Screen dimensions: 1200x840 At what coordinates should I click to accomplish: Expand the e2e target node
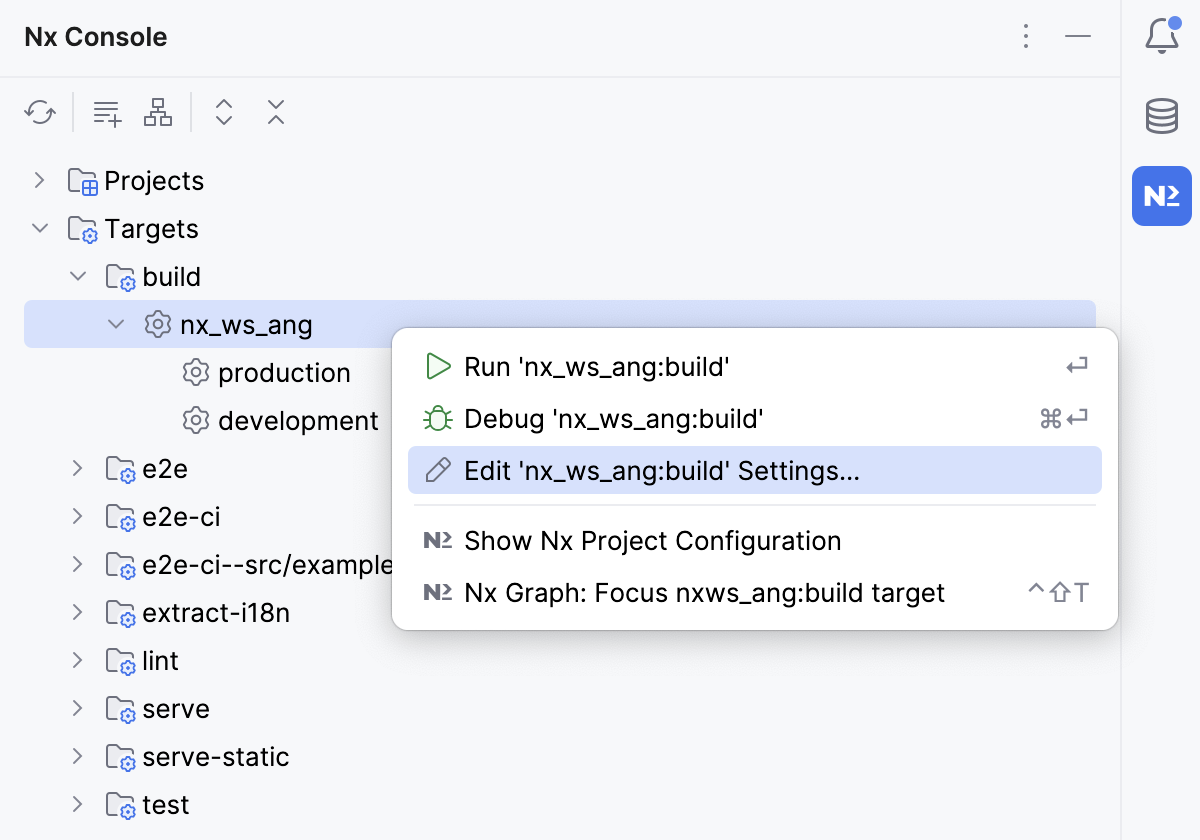pos(78,468)
